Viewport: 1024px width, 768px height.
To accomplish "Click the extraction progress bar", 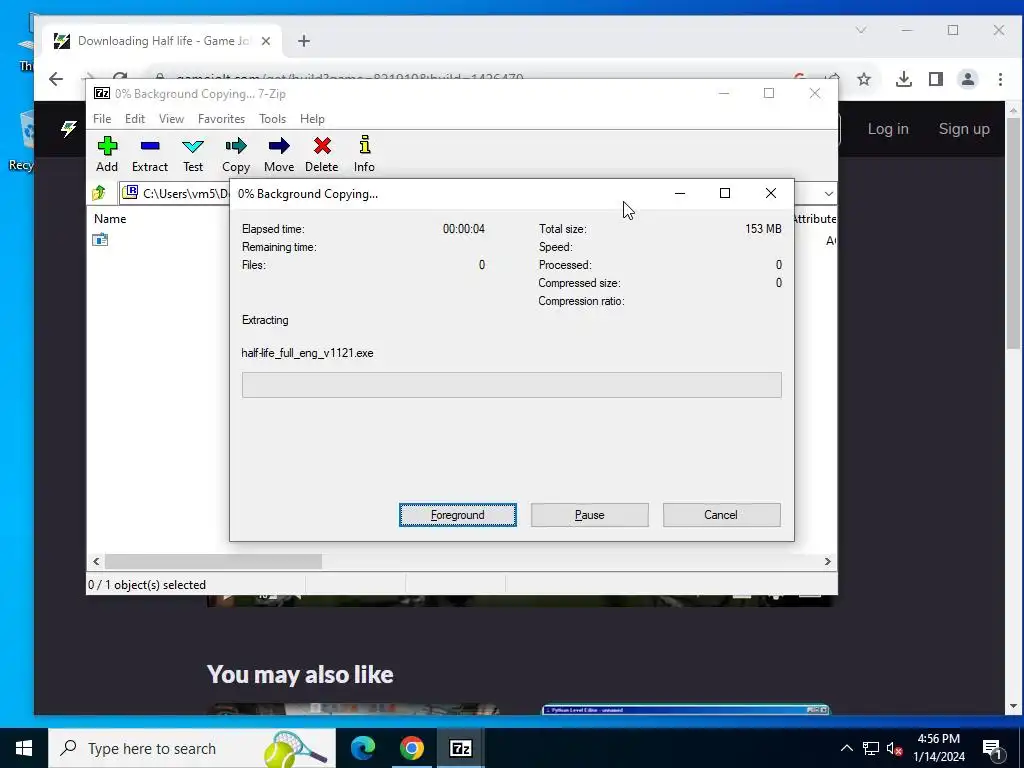I will click(511, 385).
